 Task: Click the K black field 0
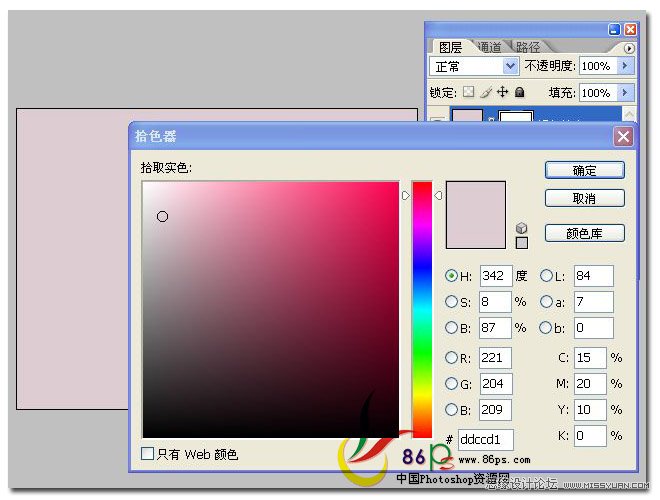point(590,436)
